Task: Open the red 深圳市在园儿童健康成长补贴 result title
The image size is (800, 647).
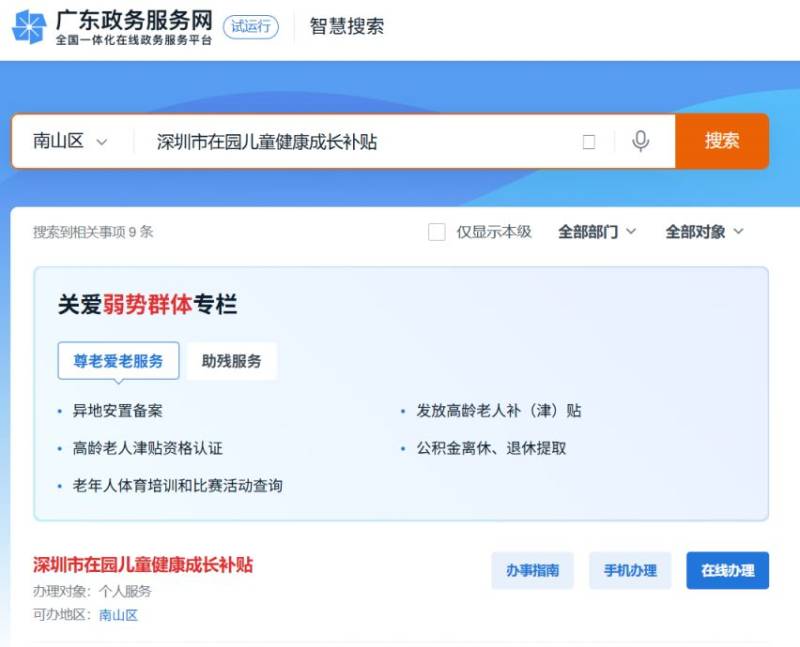Action: (x=143, y=565)
